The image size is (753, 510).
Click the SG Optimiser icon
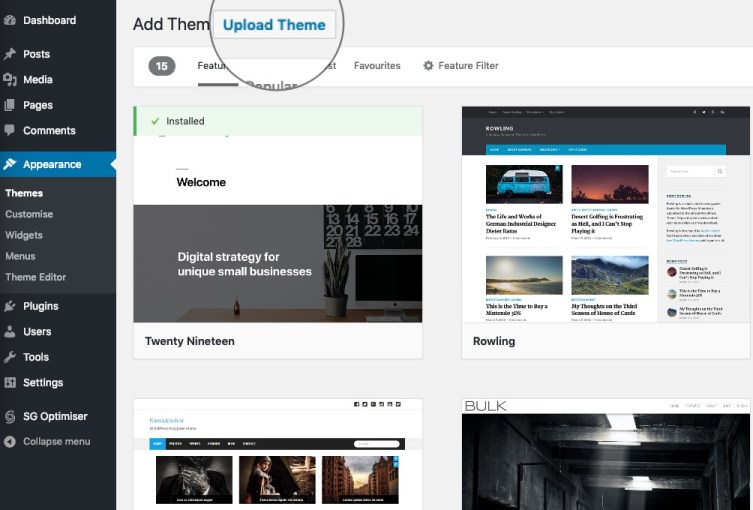[9, 417]
